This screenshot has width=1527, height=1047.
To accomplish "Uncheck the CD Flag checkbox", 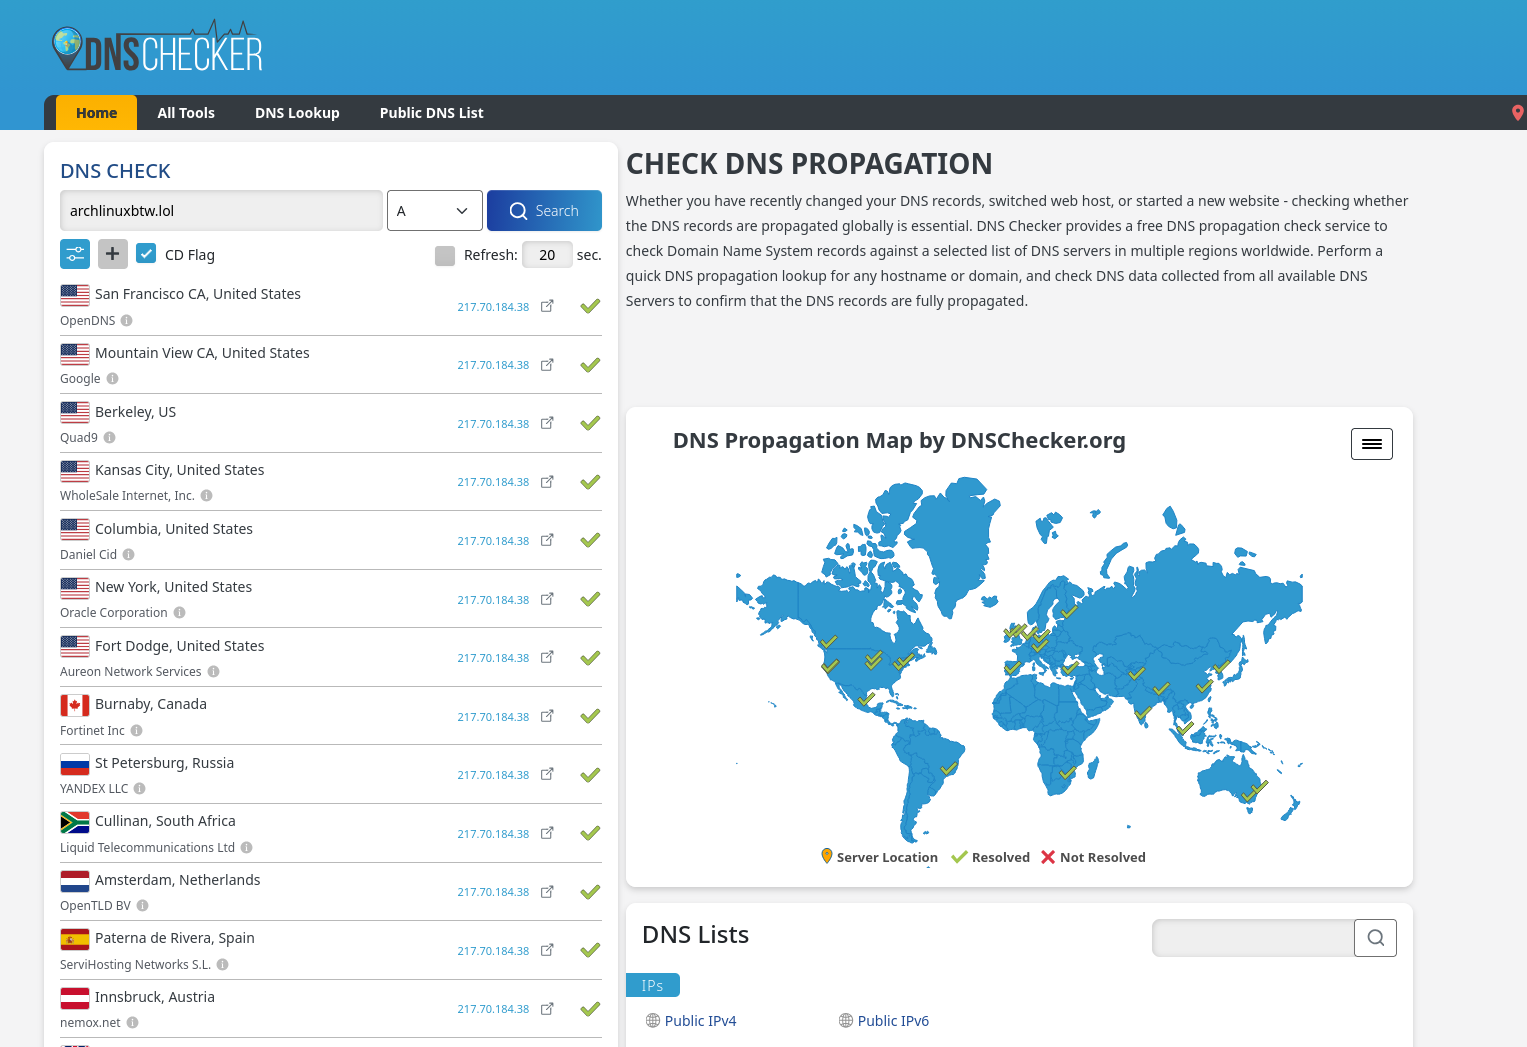I will [146, 254].
